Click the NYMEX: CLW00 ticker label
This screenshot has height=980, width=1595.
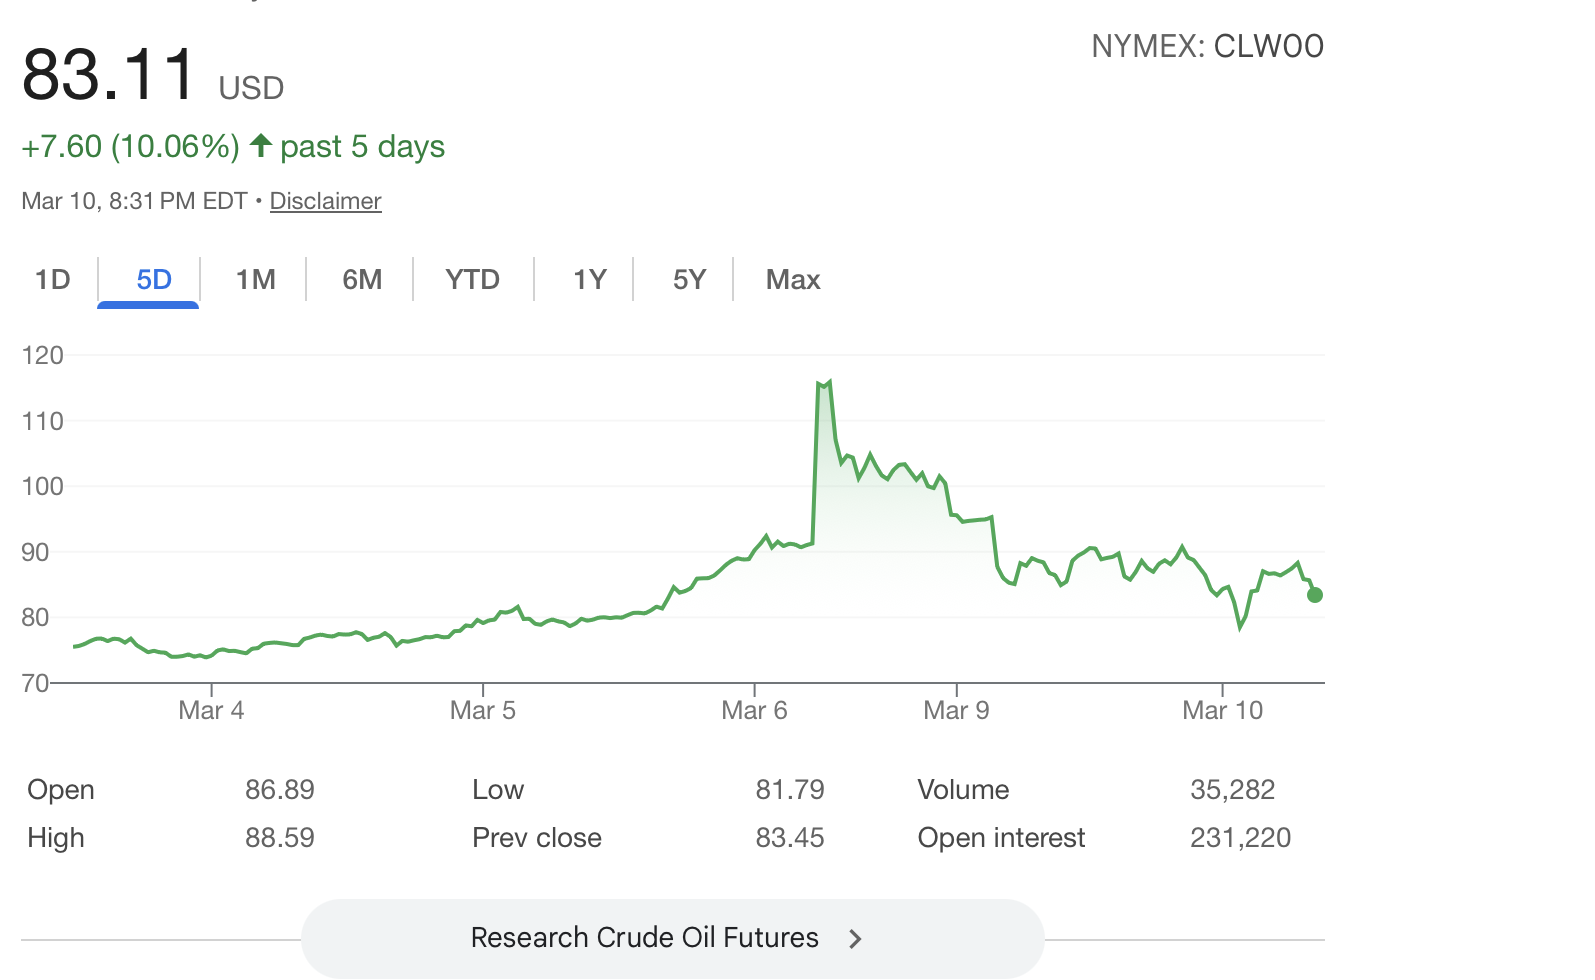(x=1207, y=46)
